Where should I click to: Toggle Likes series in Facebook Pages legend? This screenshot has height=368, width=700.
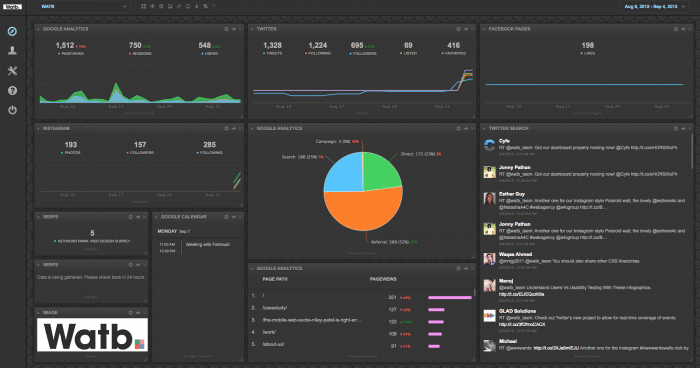tap(588, 54)
